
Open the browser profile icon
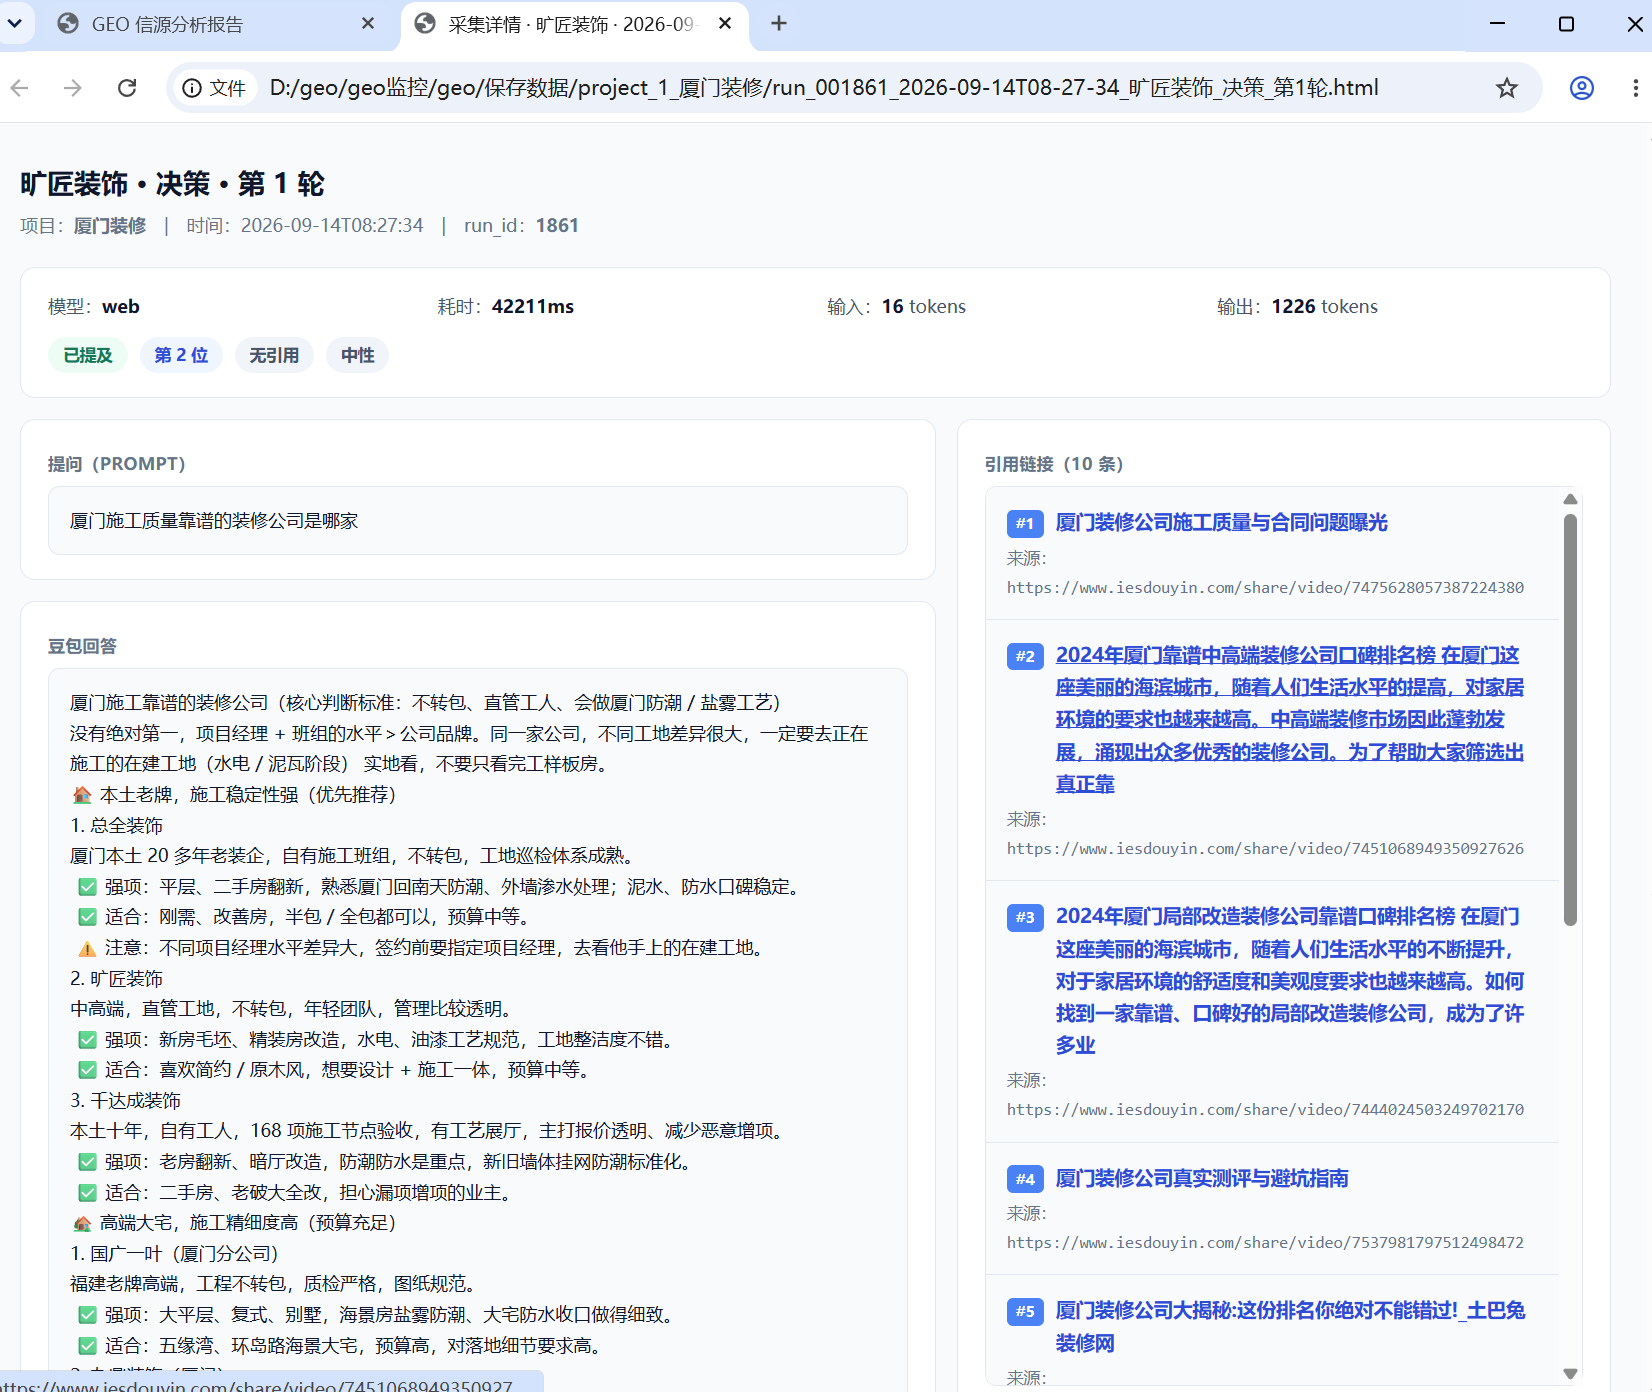point(1582,88)
